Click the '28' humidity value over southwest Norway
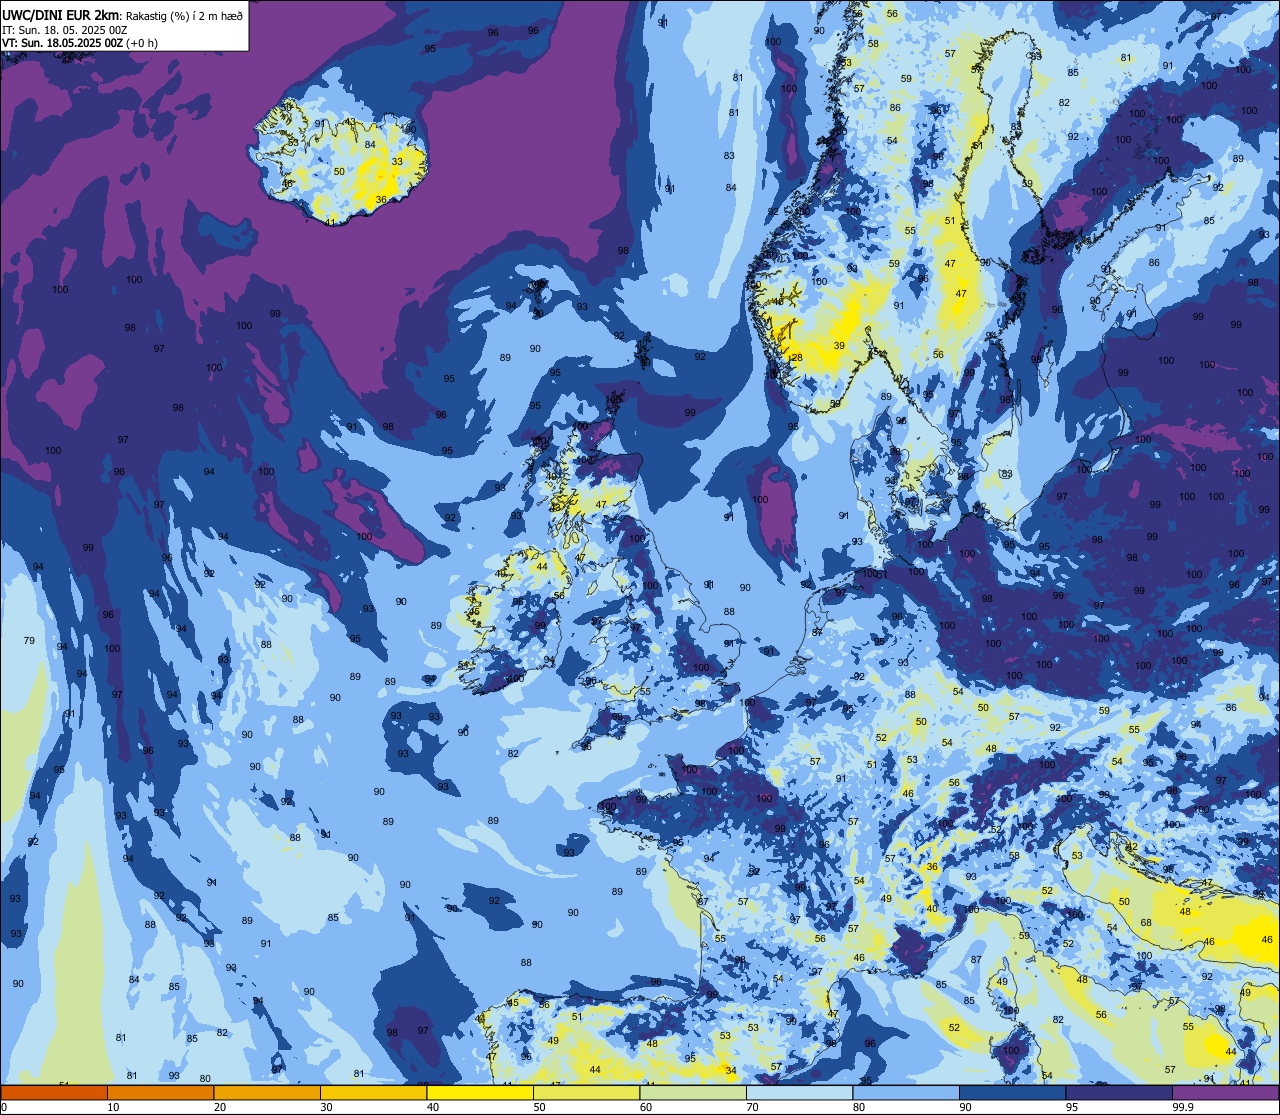Screen dimensions: 1280x1115 pyautogui.click(x=797, y=357)
